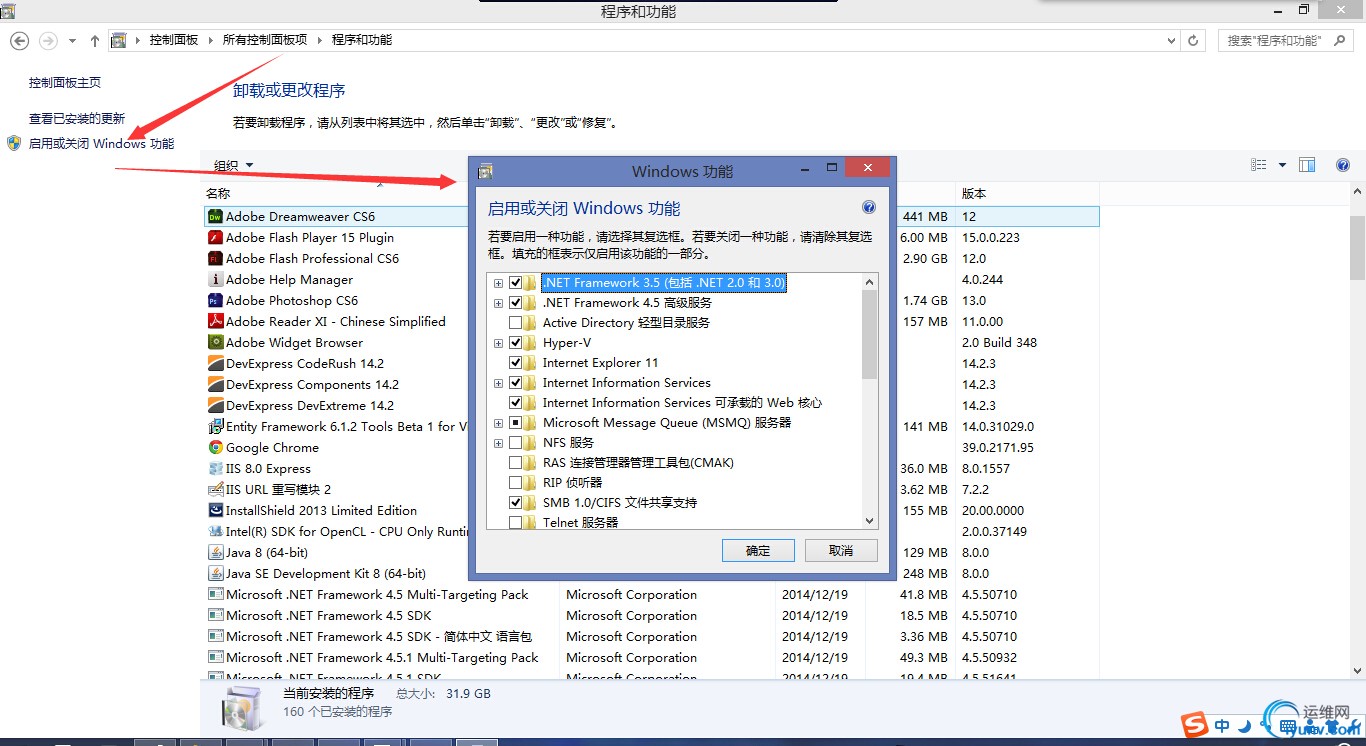The height and width of the screenshot is (746, 1366).
Task: Click the Forward navigation arrow
Action: (x=47, y=40)
